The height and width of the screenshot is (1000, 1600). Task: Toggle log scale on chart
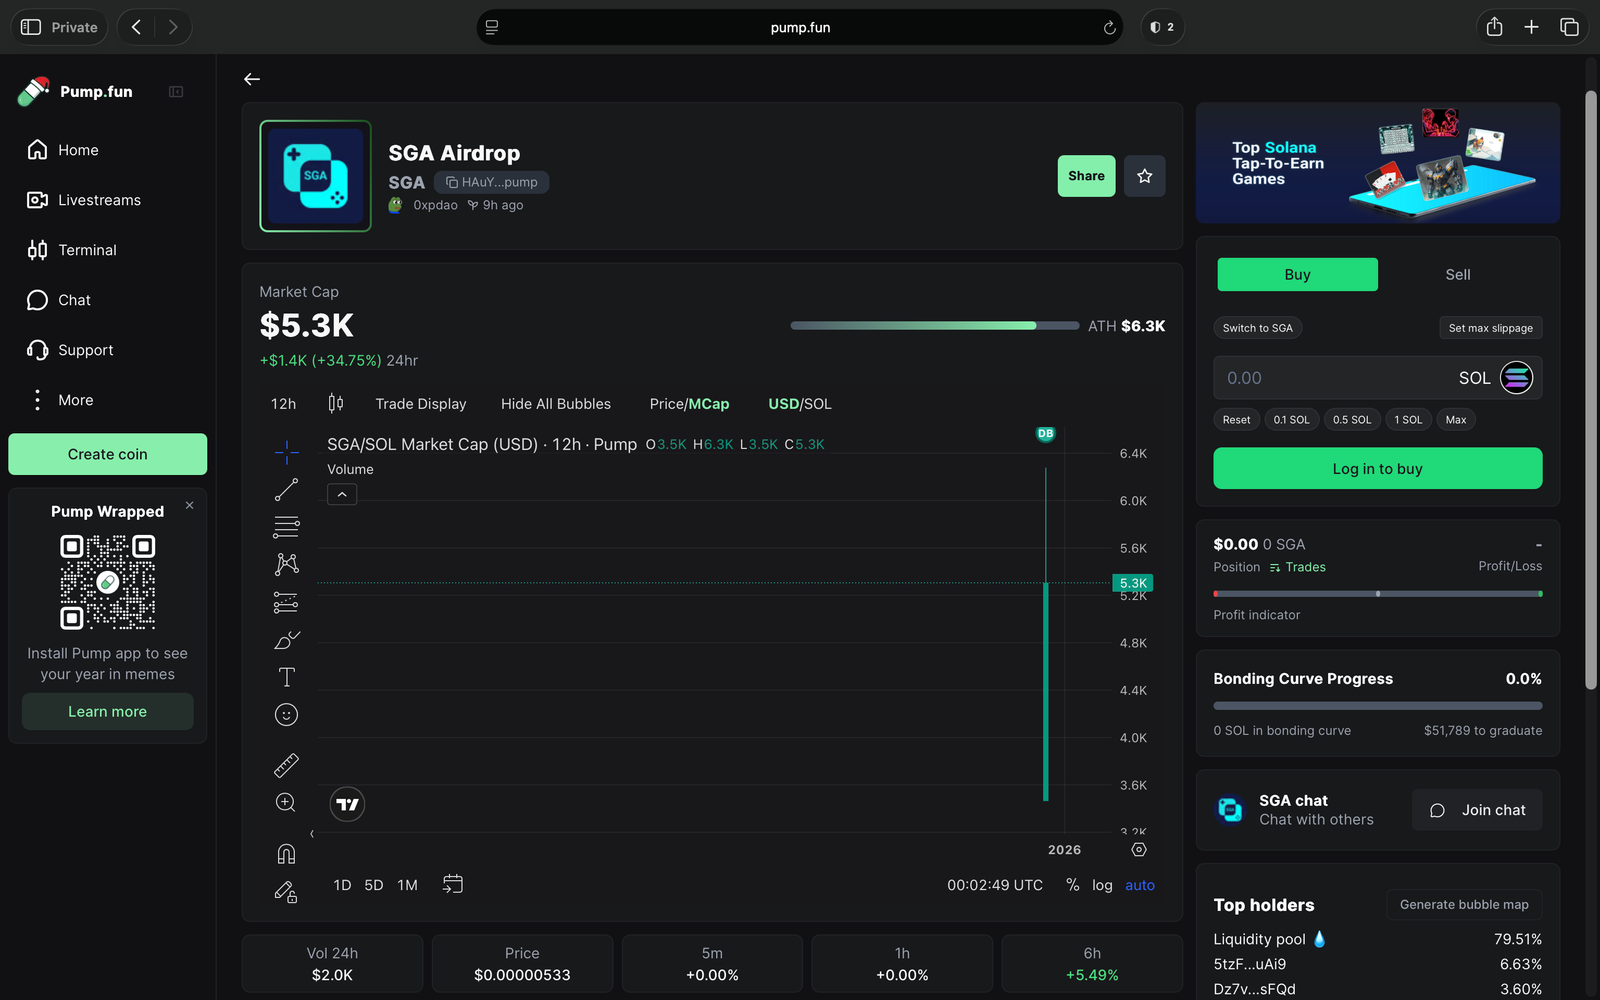point(1102,885)
